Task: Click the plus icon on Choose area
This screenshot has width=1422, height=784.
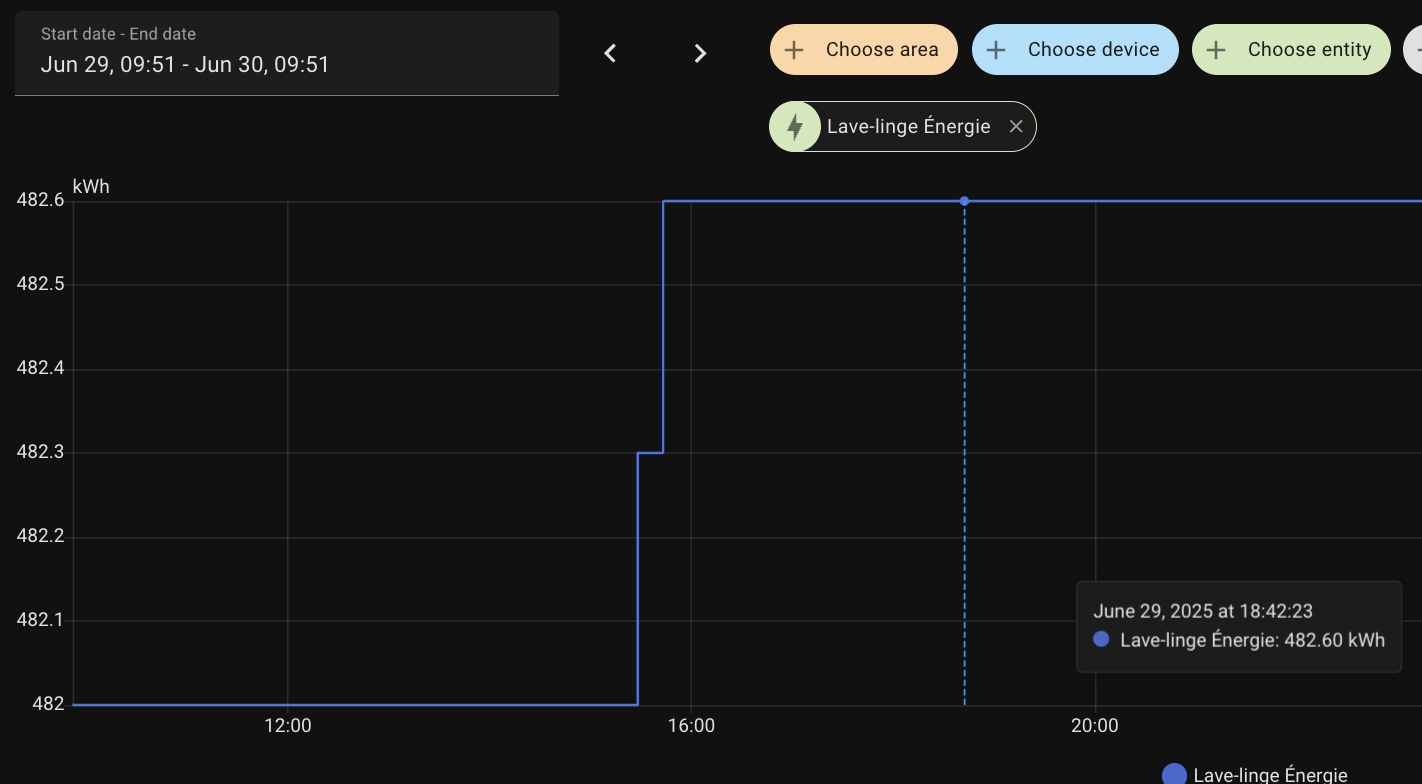Action: click(x=794, y=50)
